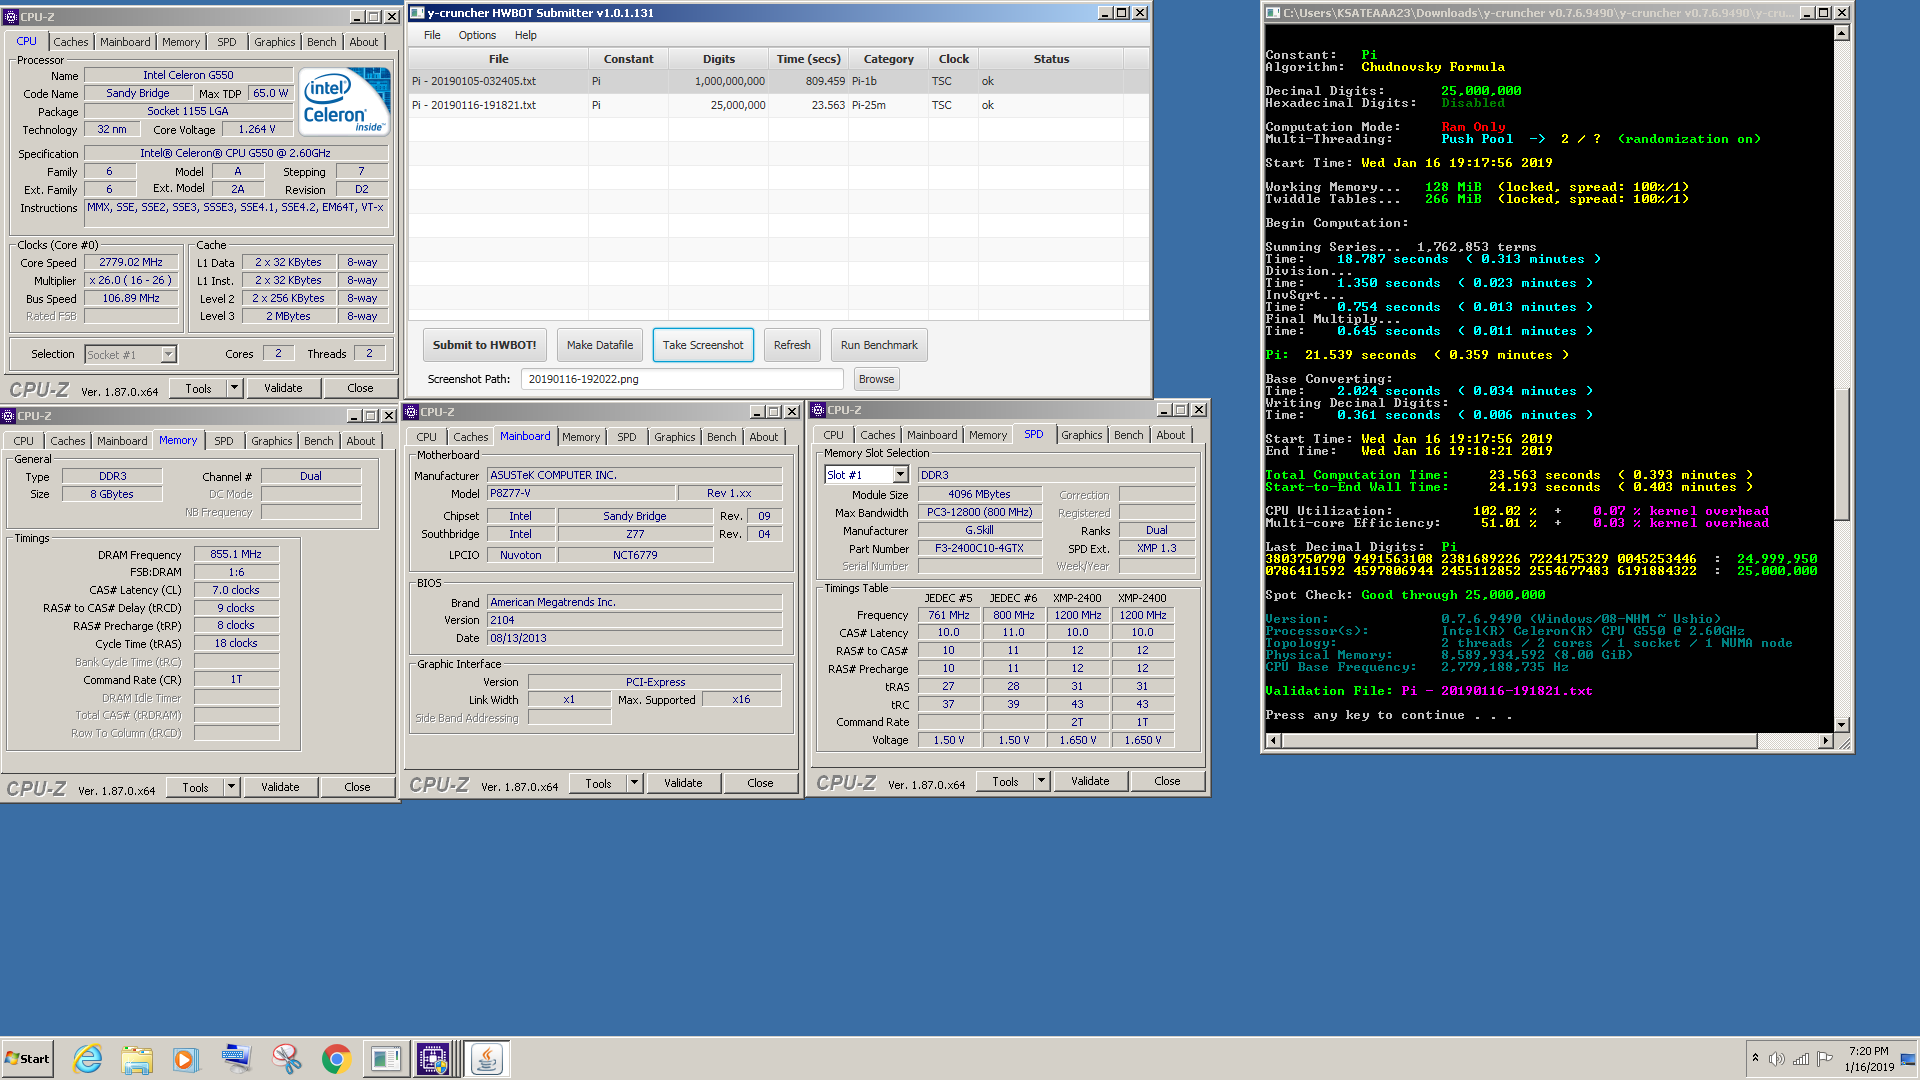Switch to the console window taskbar icon
Screen dimensions: 1920x1080
point(386,1059)
